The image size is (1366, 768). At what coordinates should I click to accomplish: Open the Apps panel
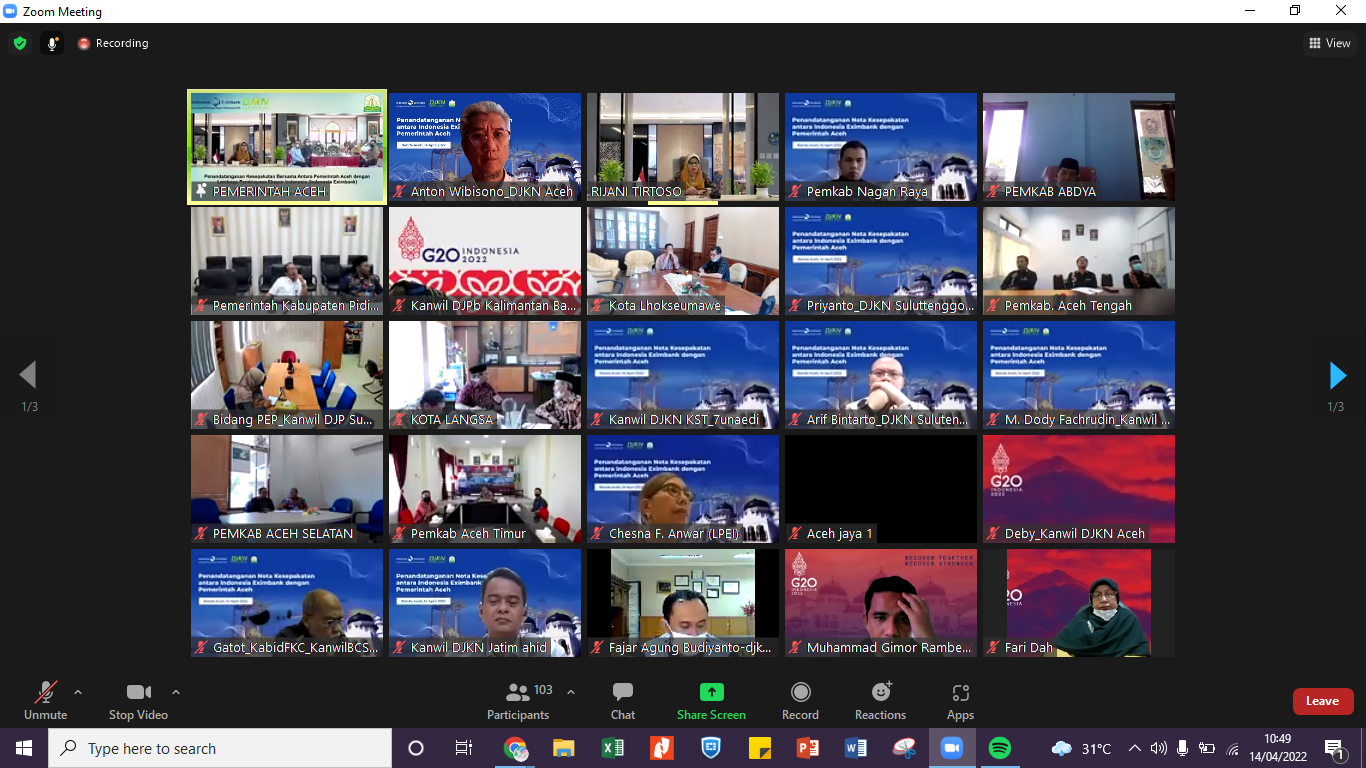point(960,700)
